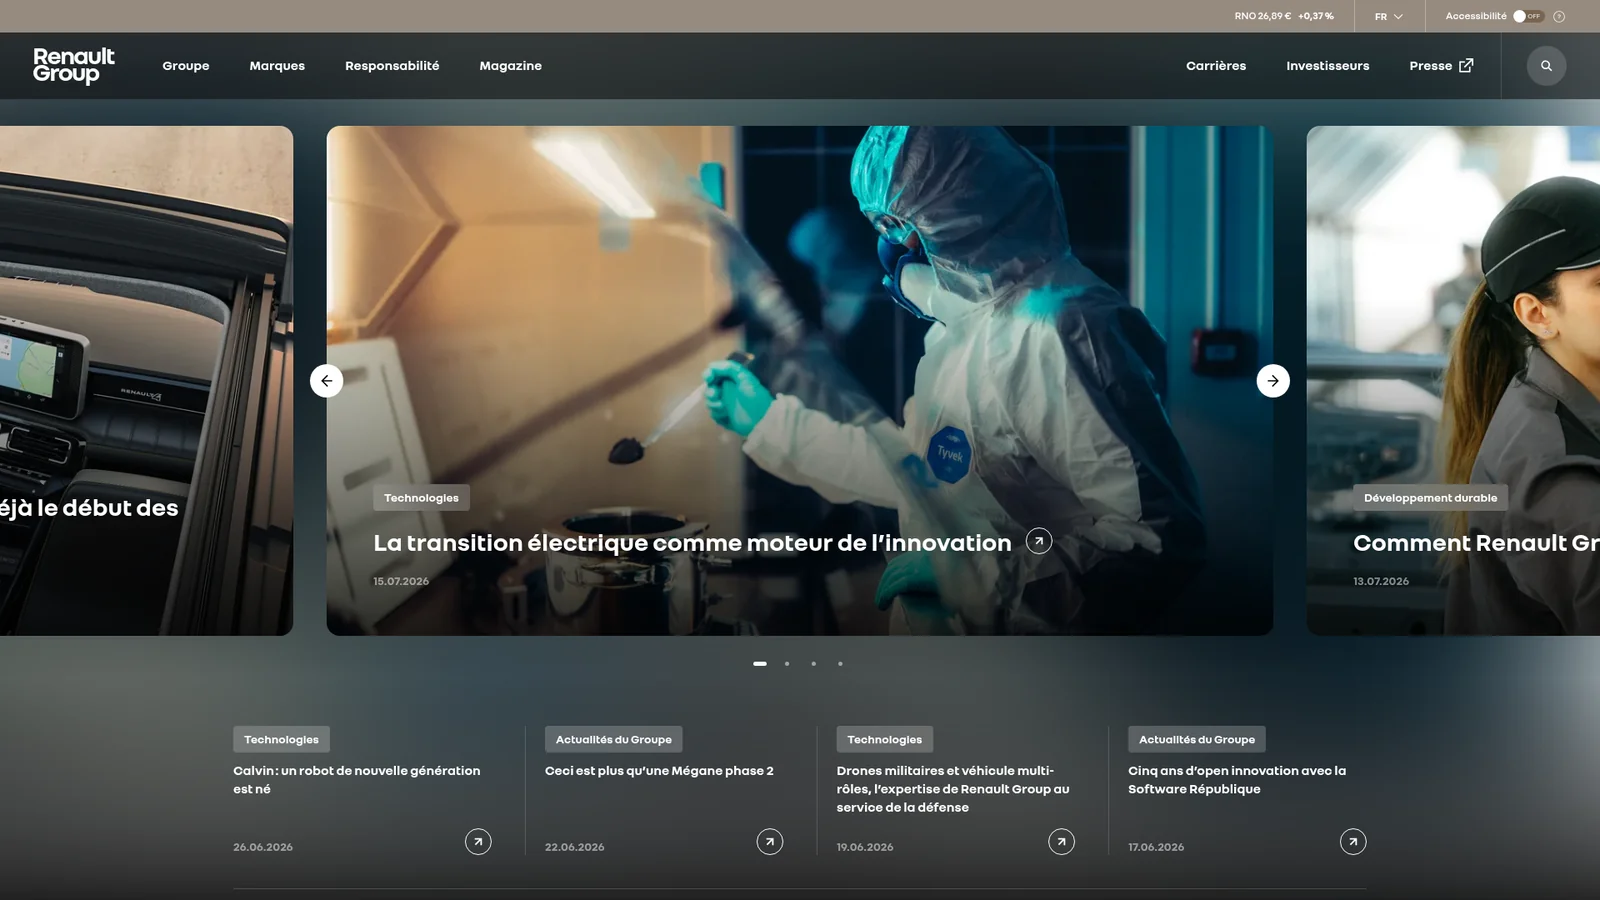This screenshot has width=1600, height=900.
Task: Click Actualités du Groupe tag above Mégane article
Action: point(613,740)
